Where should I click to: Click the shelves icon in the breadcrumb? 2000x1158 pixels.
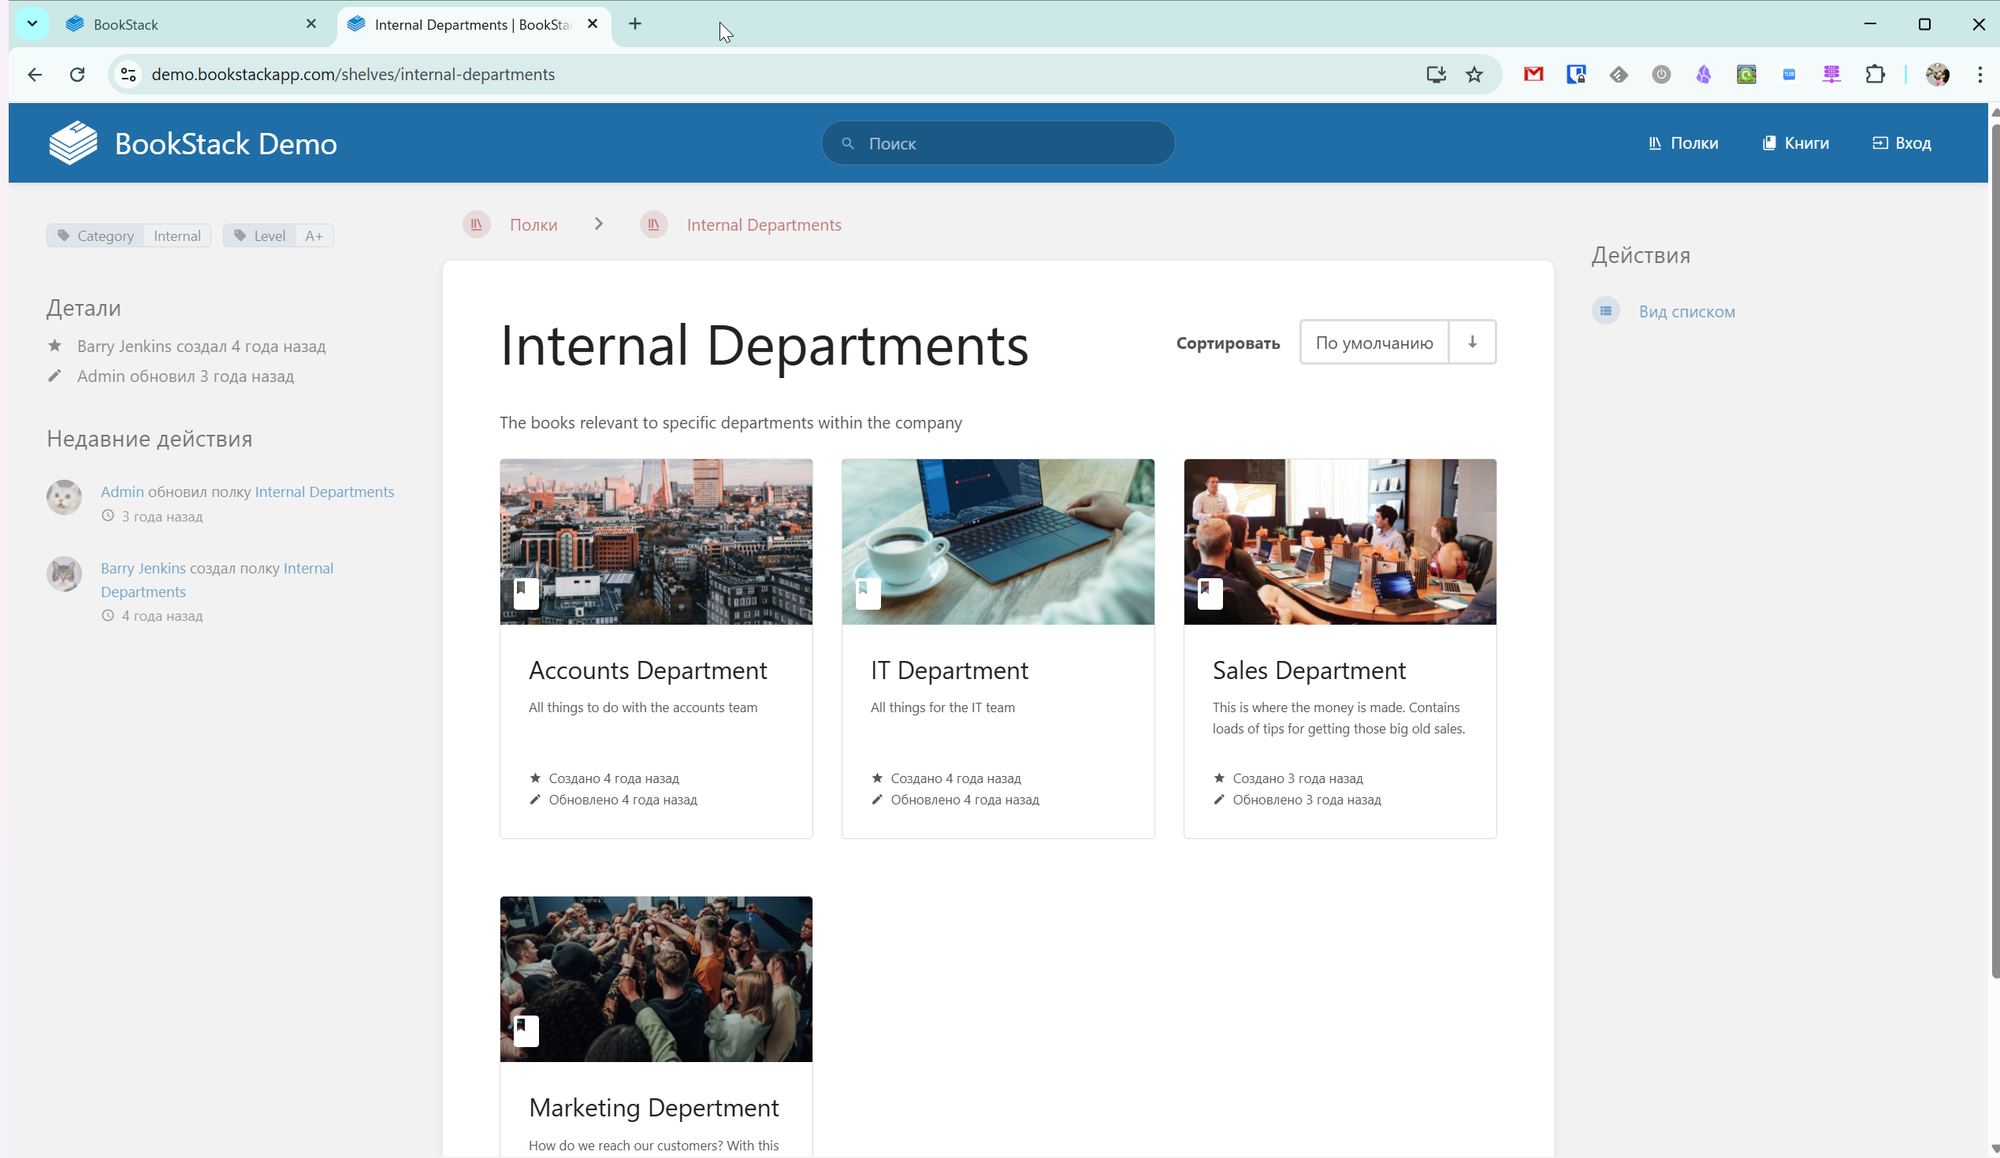(477, 225)
